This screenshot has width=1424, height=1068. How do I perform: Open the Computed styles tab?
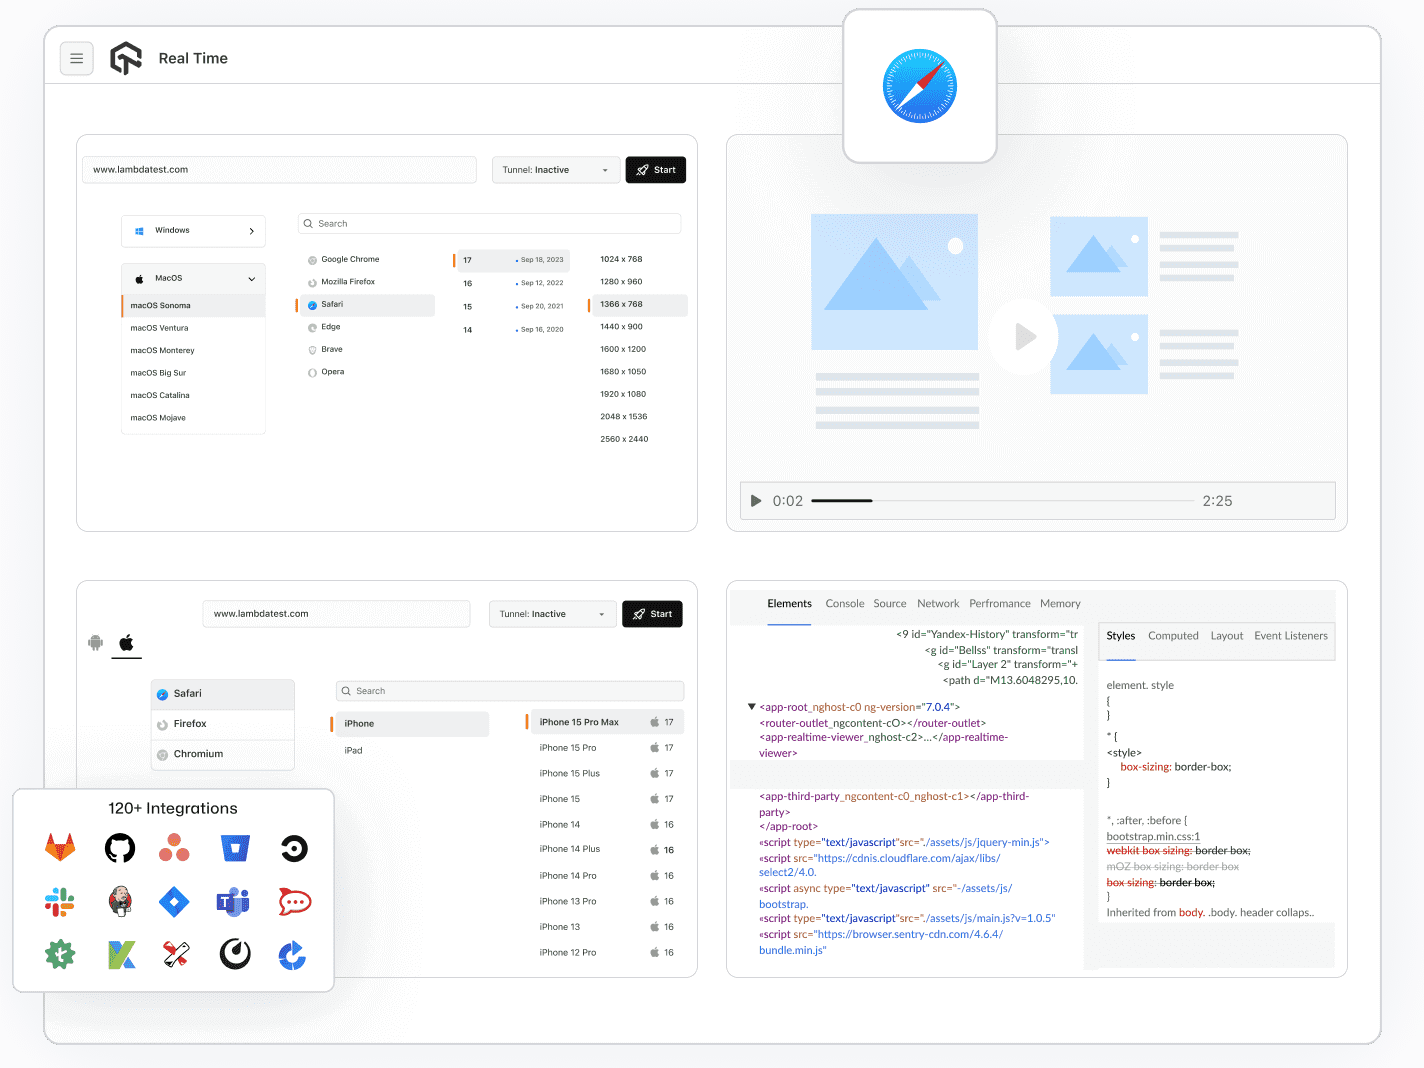(x=1173, y=636)
